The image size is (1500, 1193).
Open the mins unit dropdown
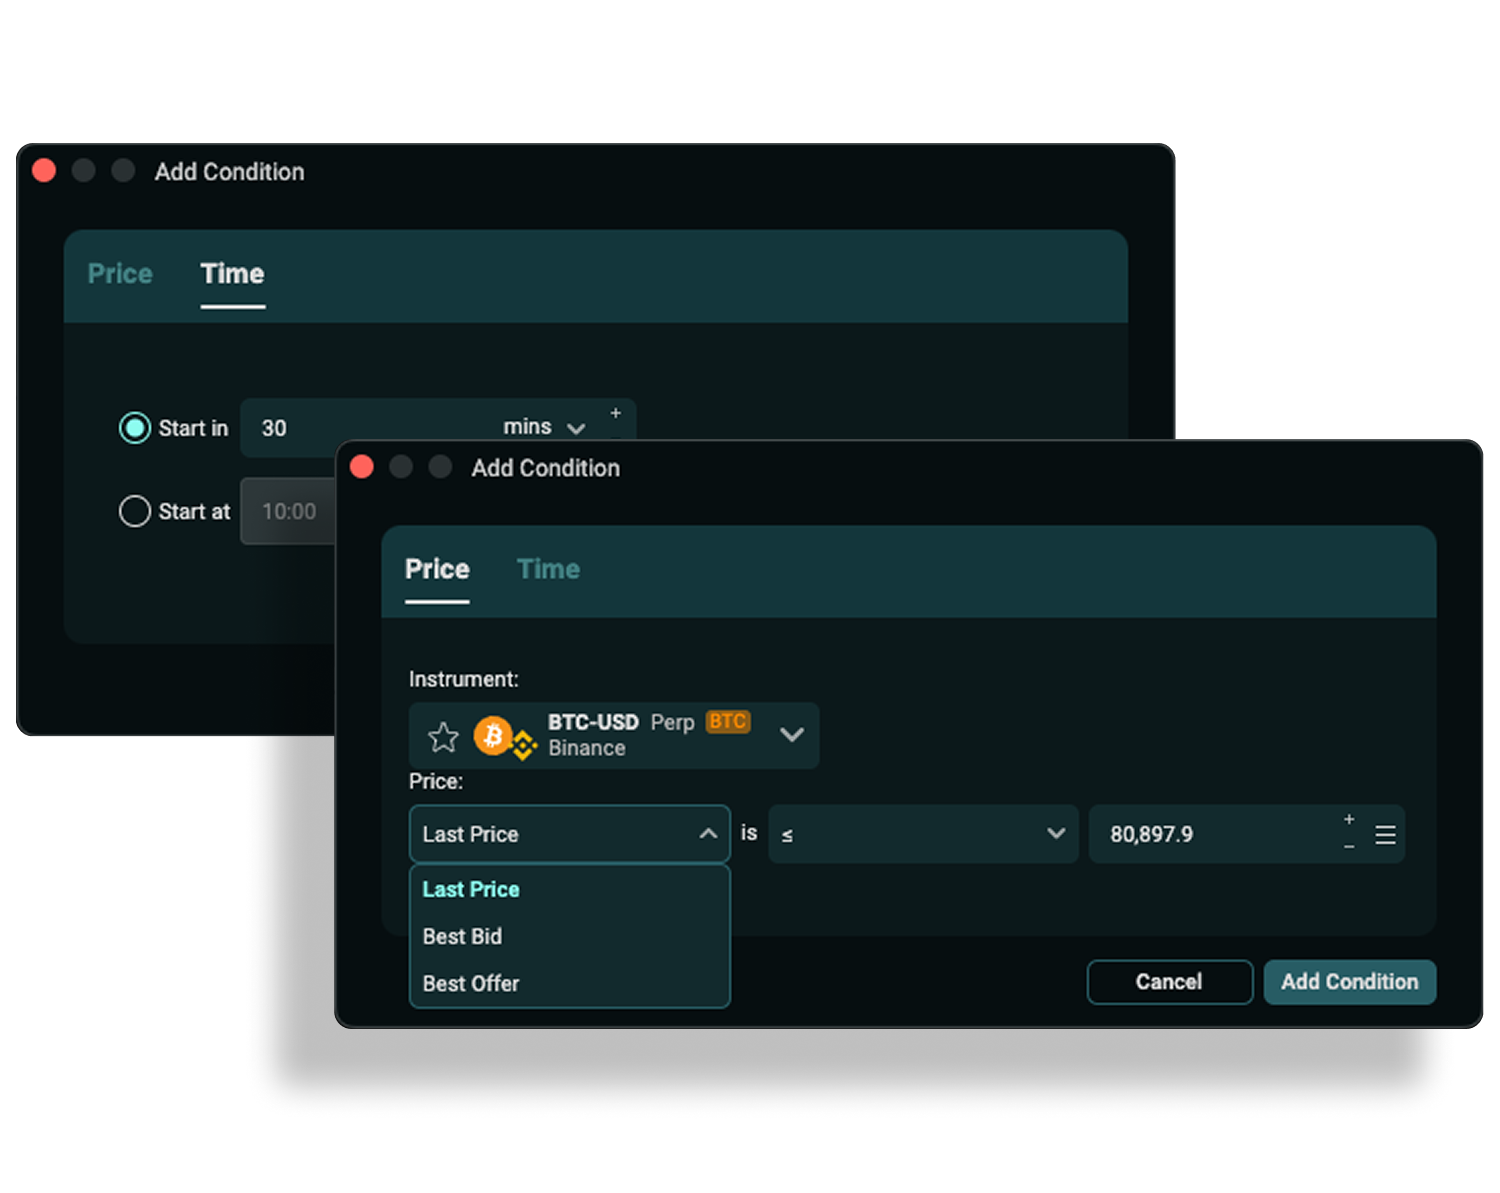coord(544,427)
